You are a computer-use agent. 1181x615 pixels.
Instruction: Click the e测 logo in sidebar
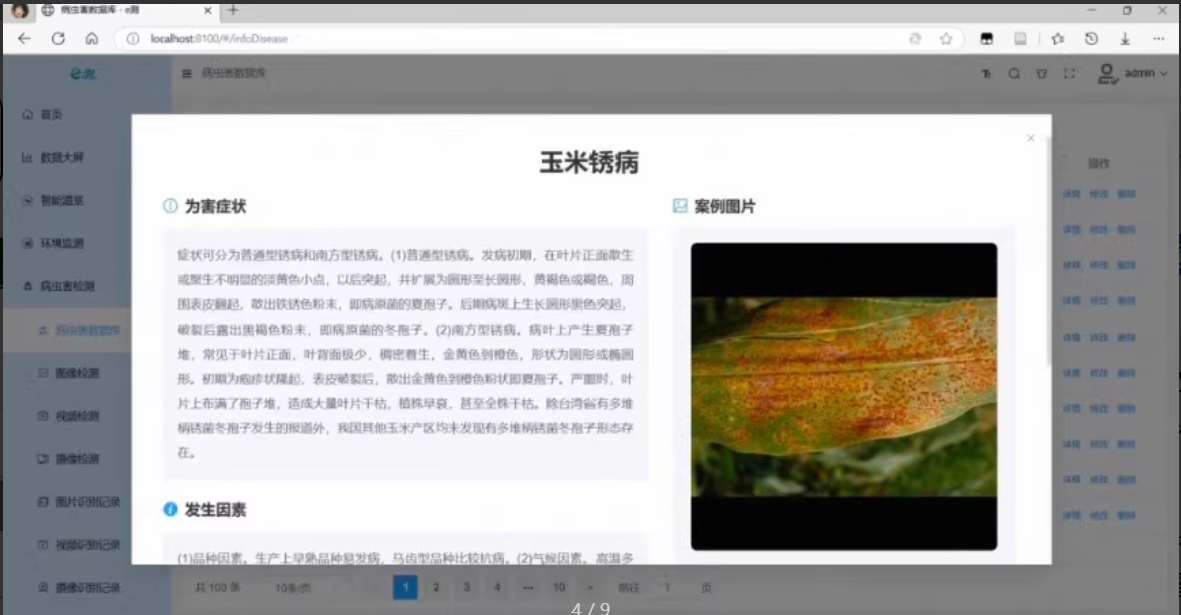point(83,74)
